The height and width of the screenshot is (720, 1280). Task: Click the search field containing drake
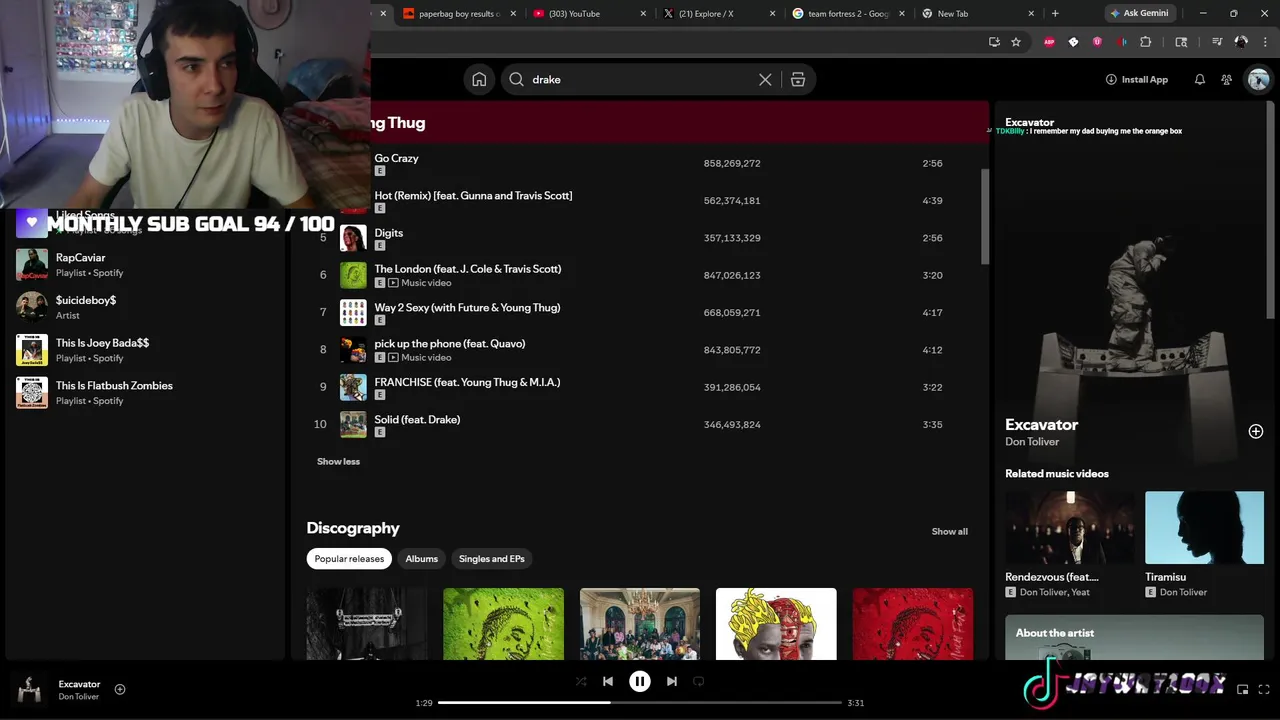click(x=640, y=79)
